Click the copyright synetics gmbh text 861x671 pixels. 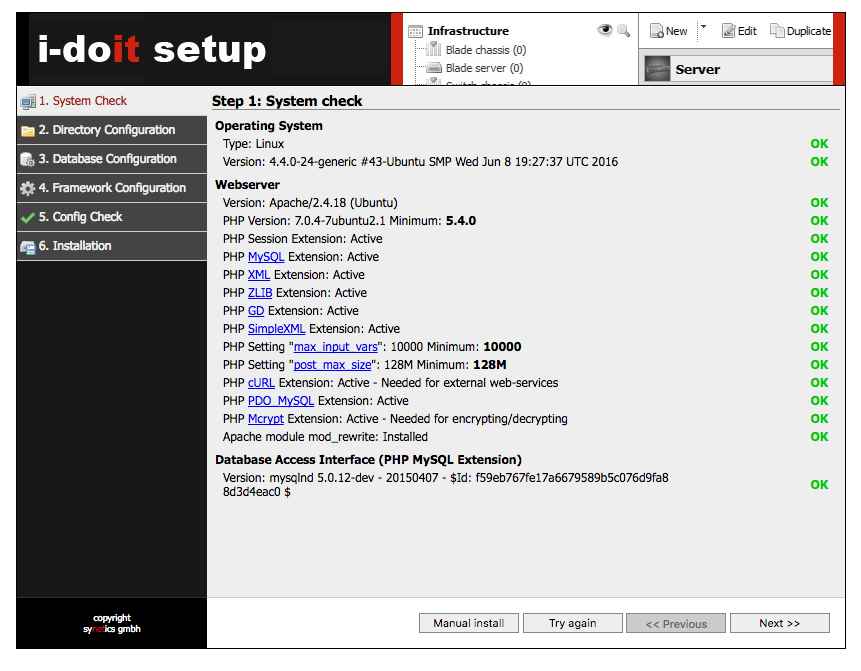(112, 624)
